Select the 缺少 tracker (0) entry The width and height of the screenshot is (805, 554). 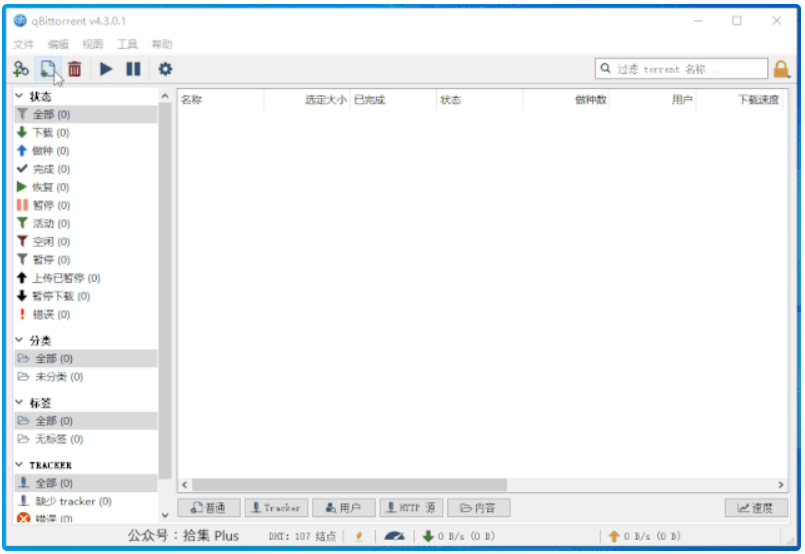pyautogui.click(x=86, y=501)
